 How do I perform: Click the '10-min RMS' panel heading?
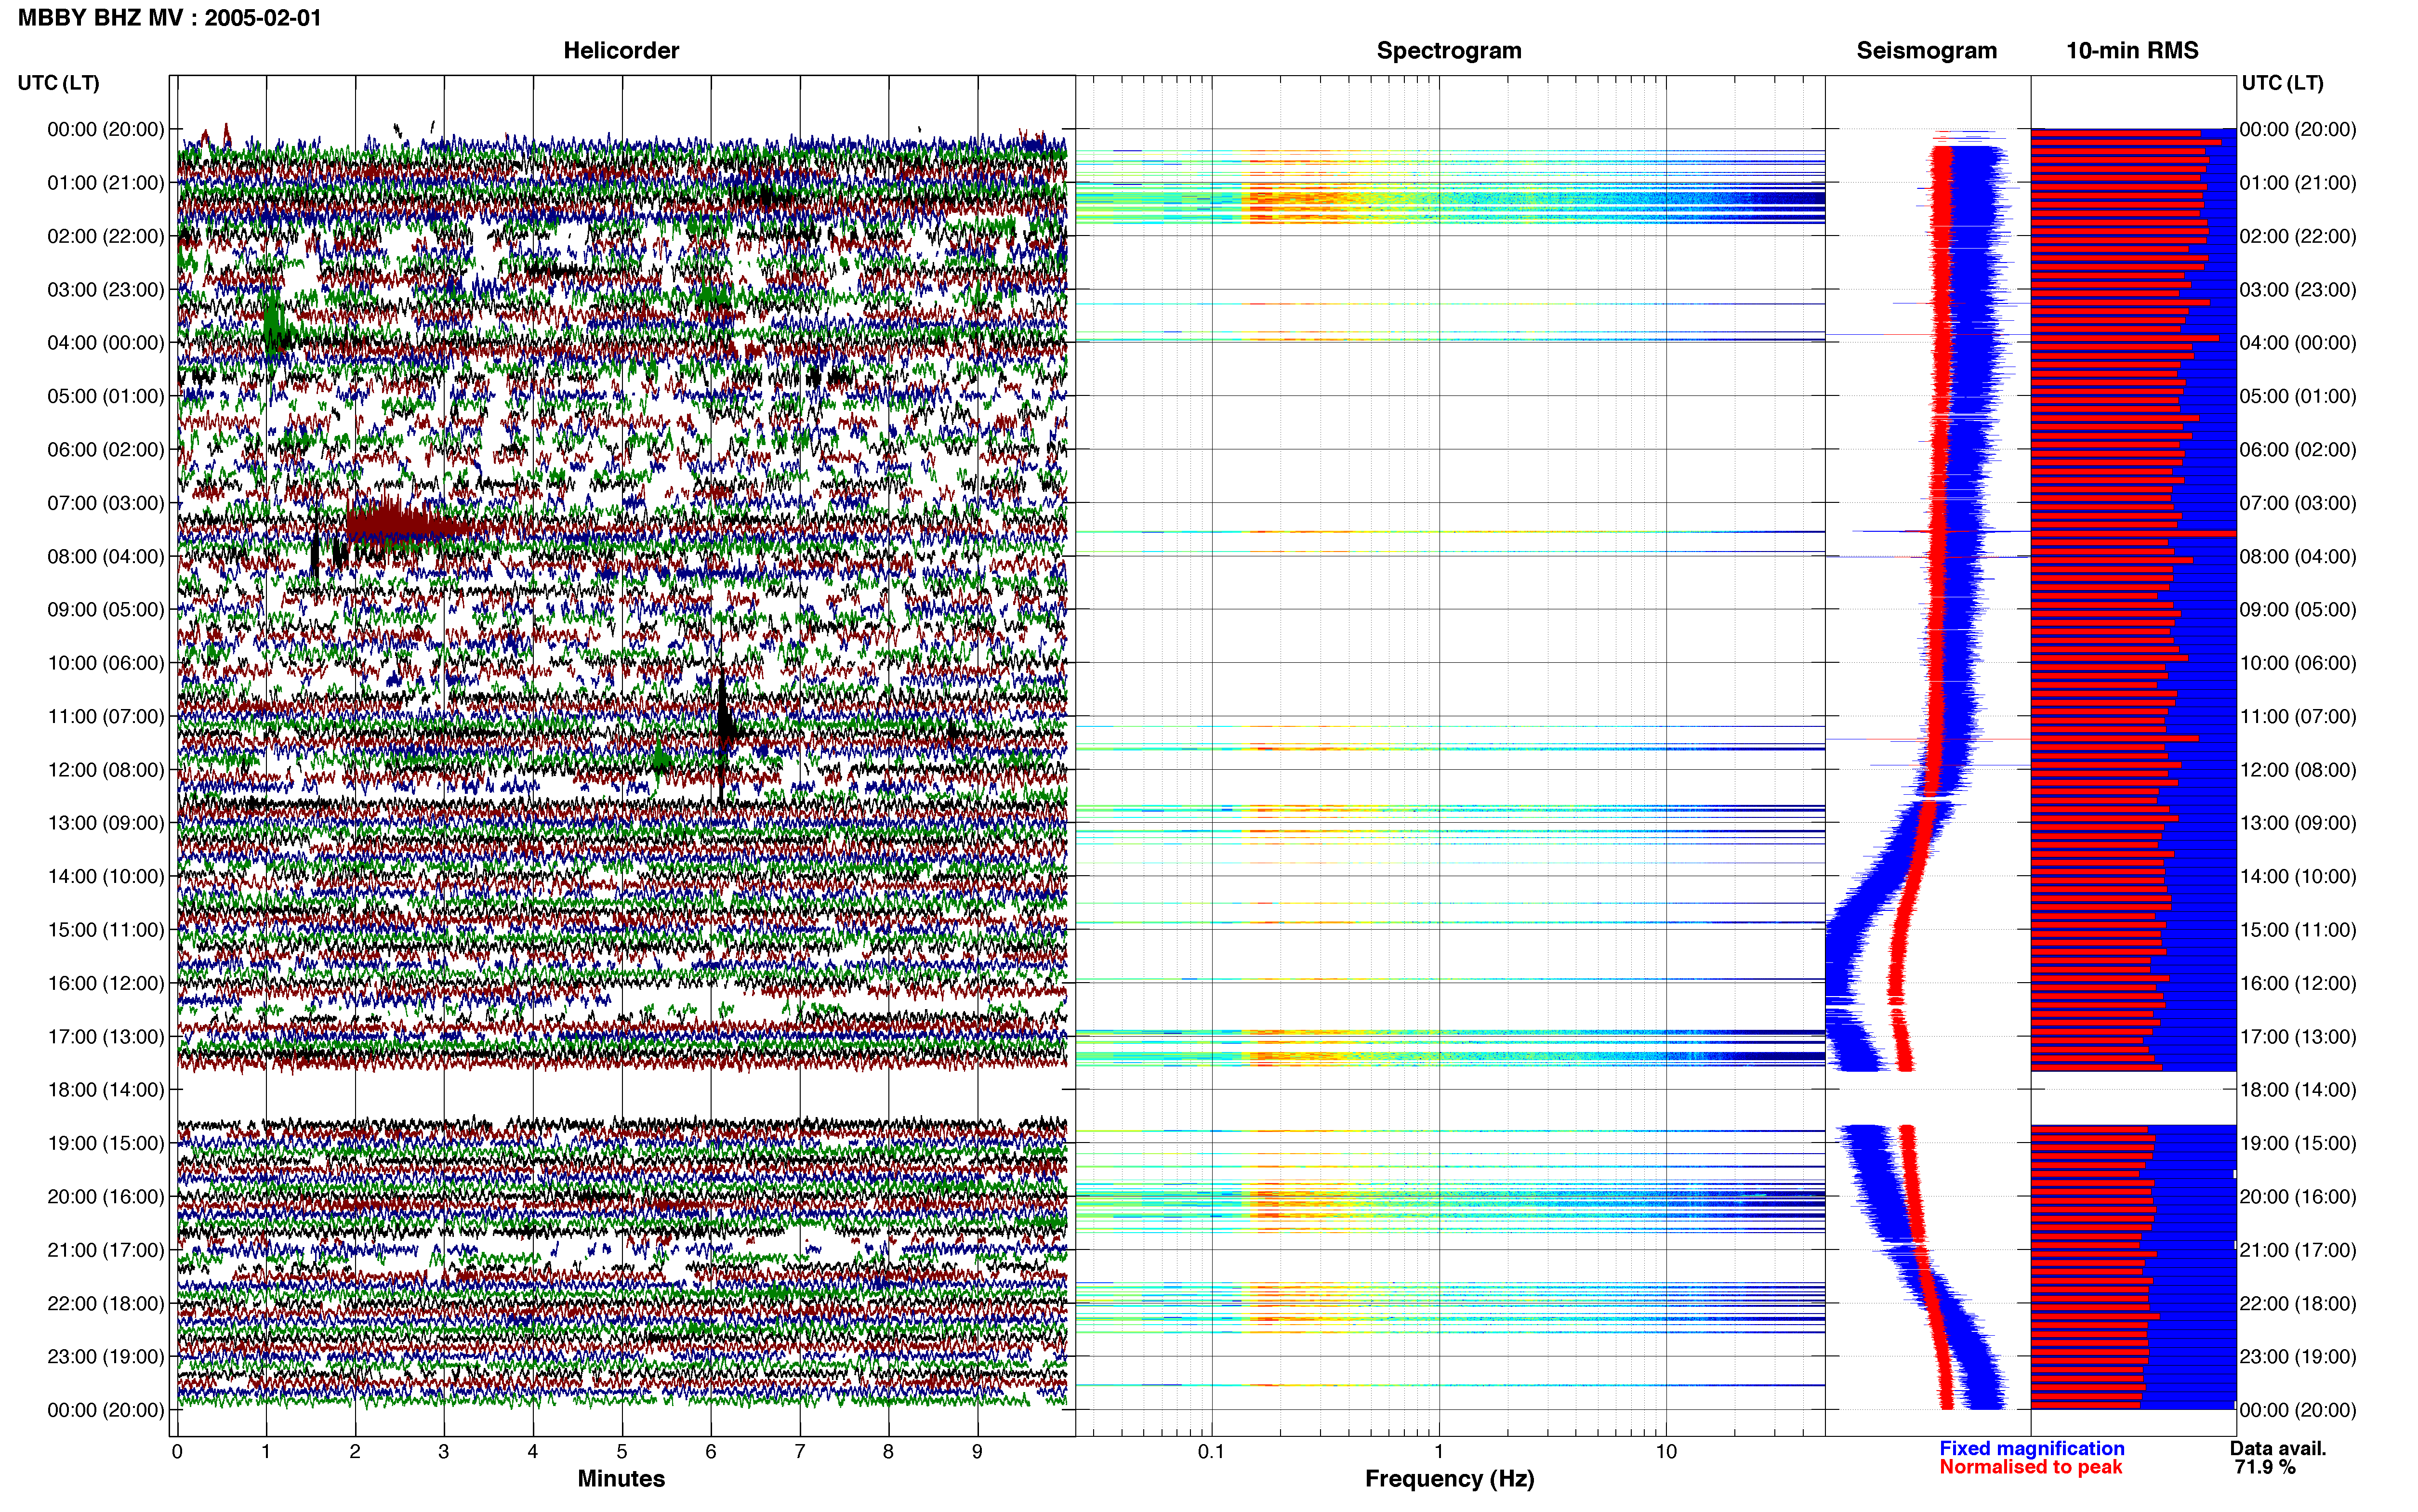2132,50
